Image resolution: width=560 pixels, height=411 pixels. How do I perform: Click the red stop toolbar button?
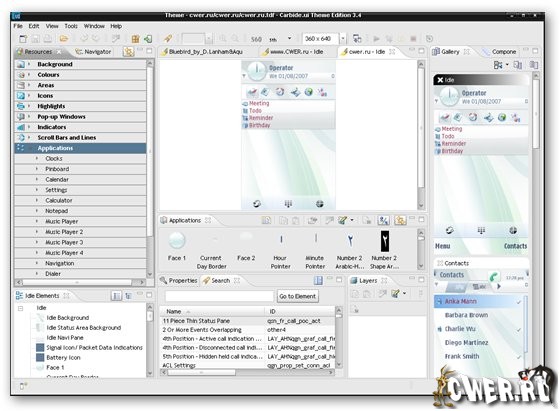413,39
